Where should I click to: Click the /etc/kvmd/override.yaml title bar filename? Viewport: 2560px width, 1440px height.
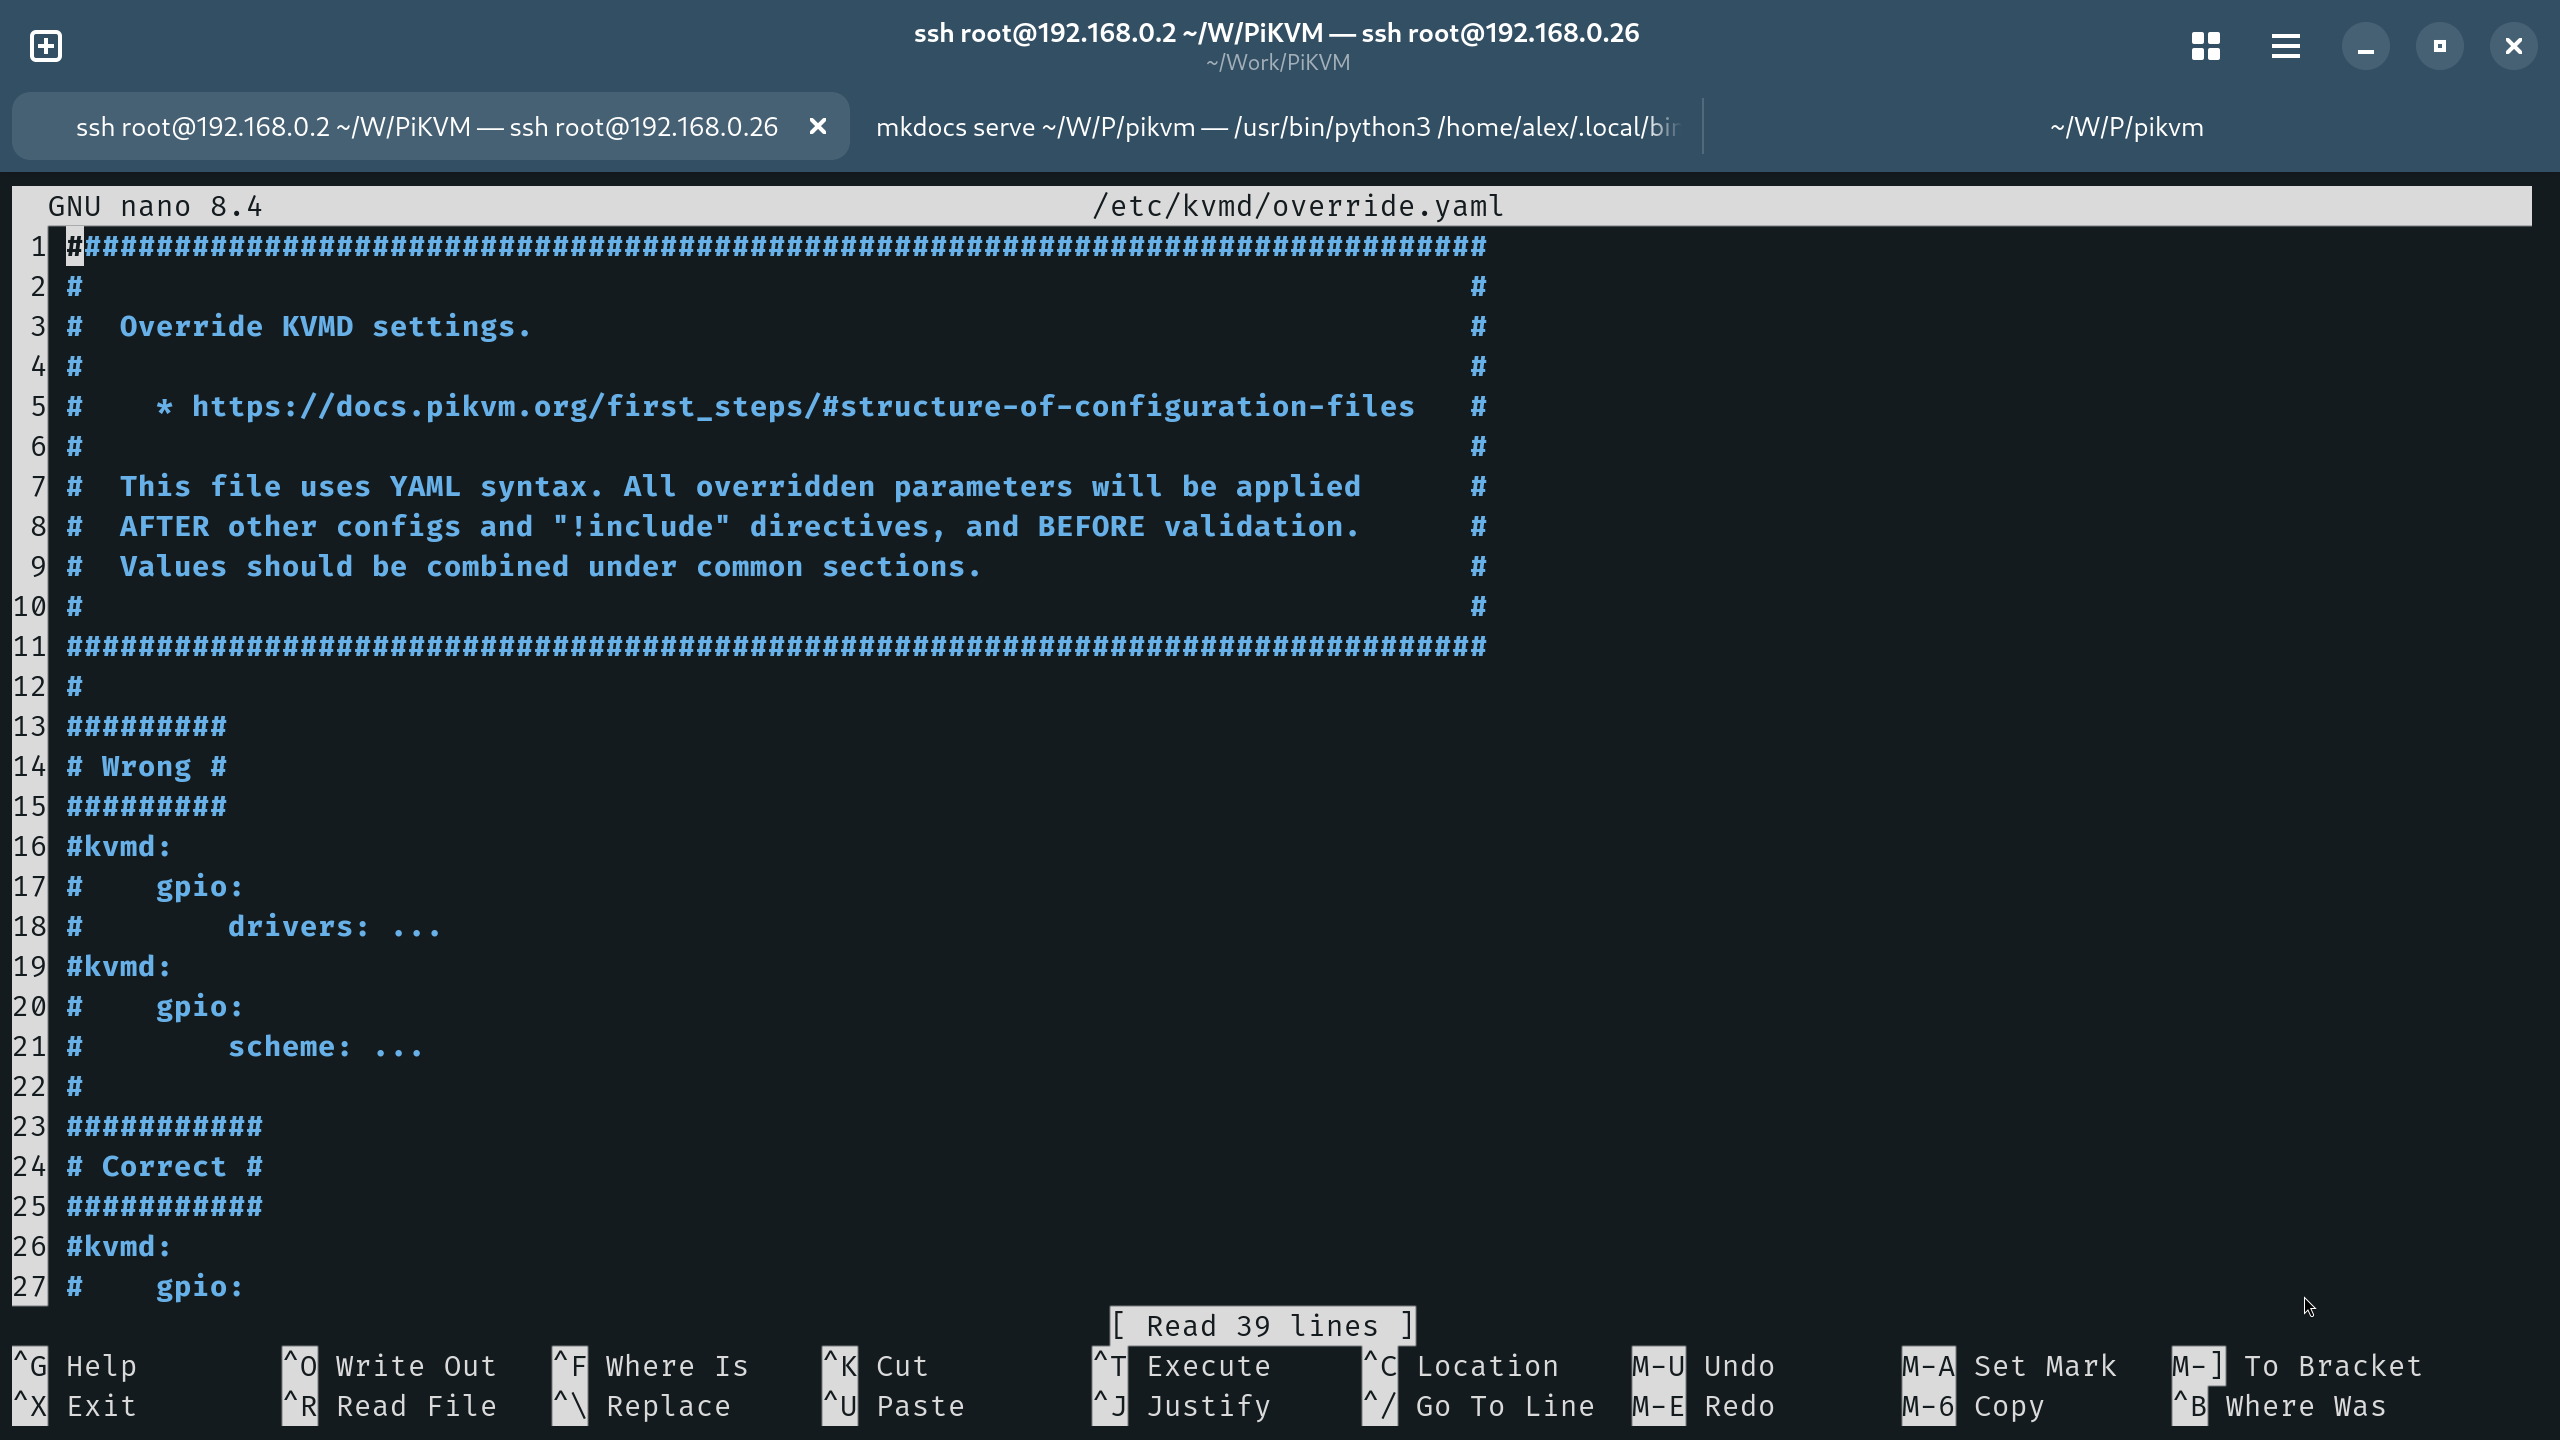coord(1297,206)
